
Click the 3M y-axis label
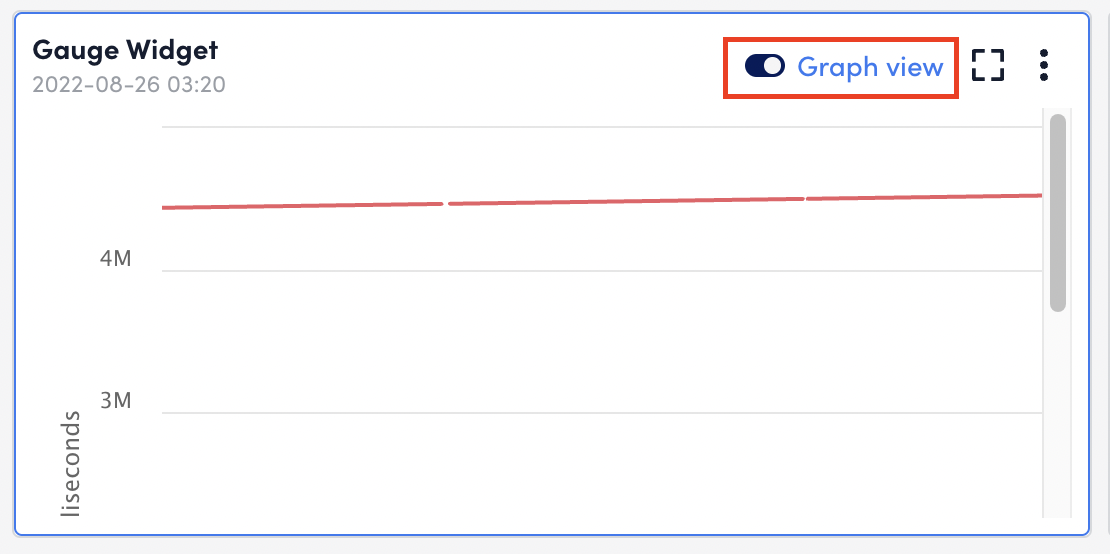115,401
